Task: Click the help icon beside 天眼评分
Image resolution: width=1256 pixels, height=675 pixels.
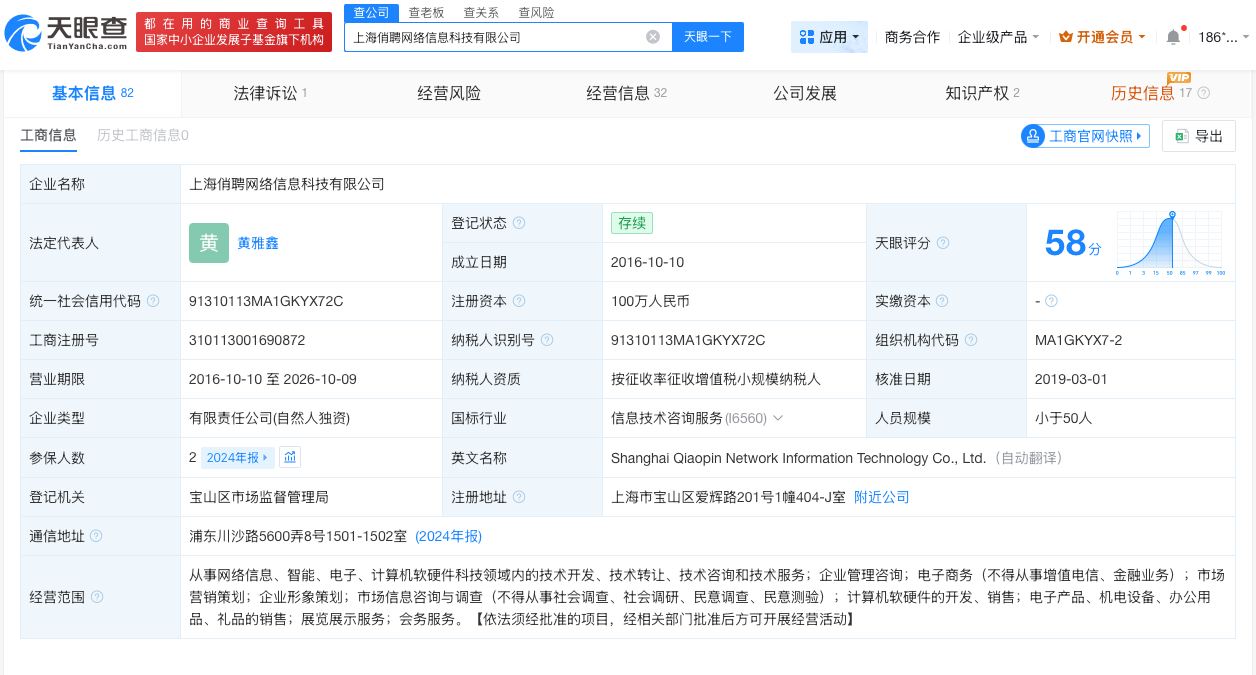Action: pyautogui.click(x=941, y=243)
